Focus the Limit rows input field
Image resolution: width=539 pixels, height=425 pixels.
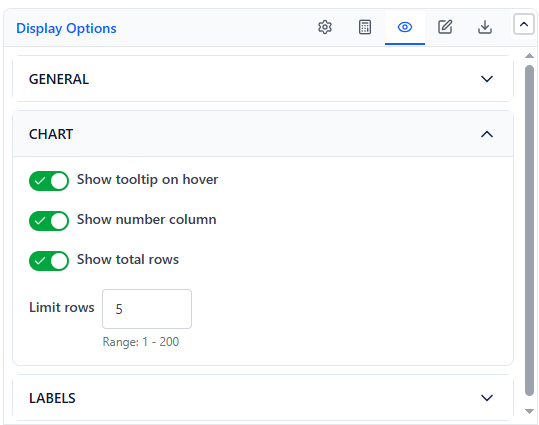point(147,309)
